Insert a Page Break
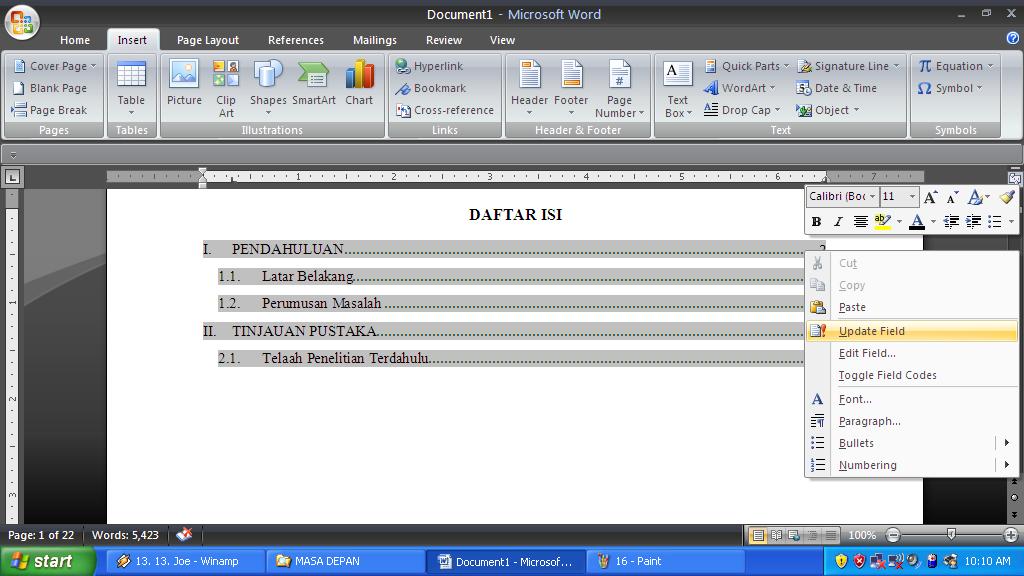The image size is (1024, 576). [x=50, y=110]
